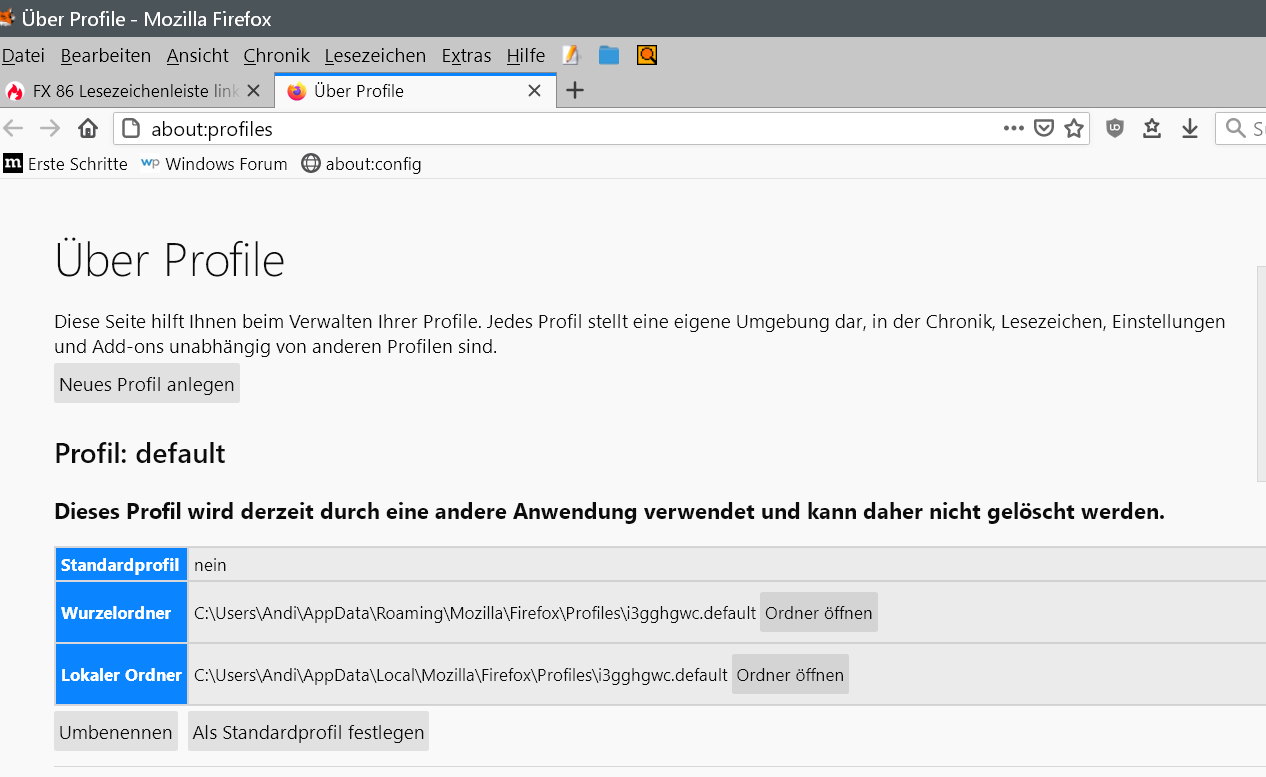The width and height of the screenshot is (1266, 777).
Task: Open the Downloads arrow icon
Action: pos(1190,129)
